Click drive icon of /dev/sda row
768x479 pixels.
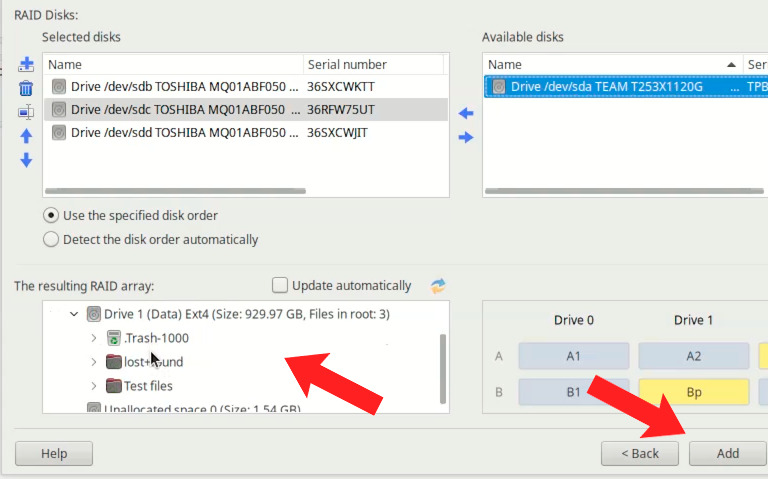click(x=499, y=87)
